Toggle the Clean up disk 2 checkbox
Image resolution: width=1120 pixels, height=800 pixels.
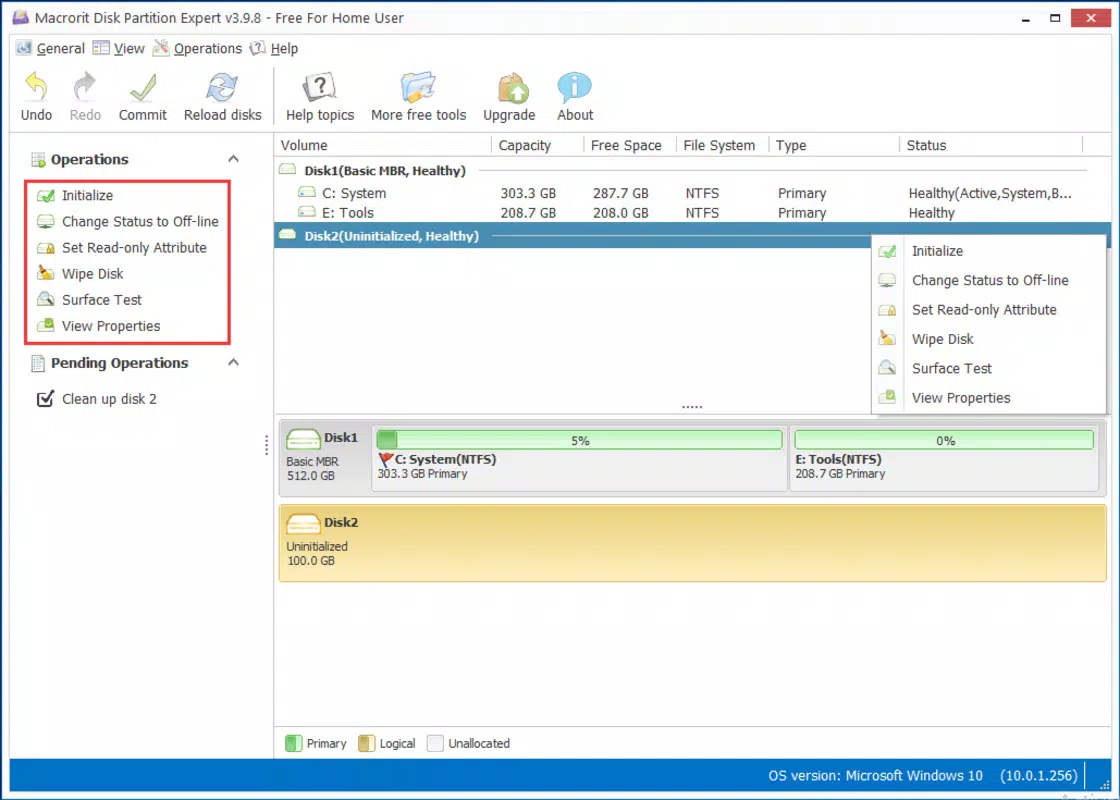45,399
